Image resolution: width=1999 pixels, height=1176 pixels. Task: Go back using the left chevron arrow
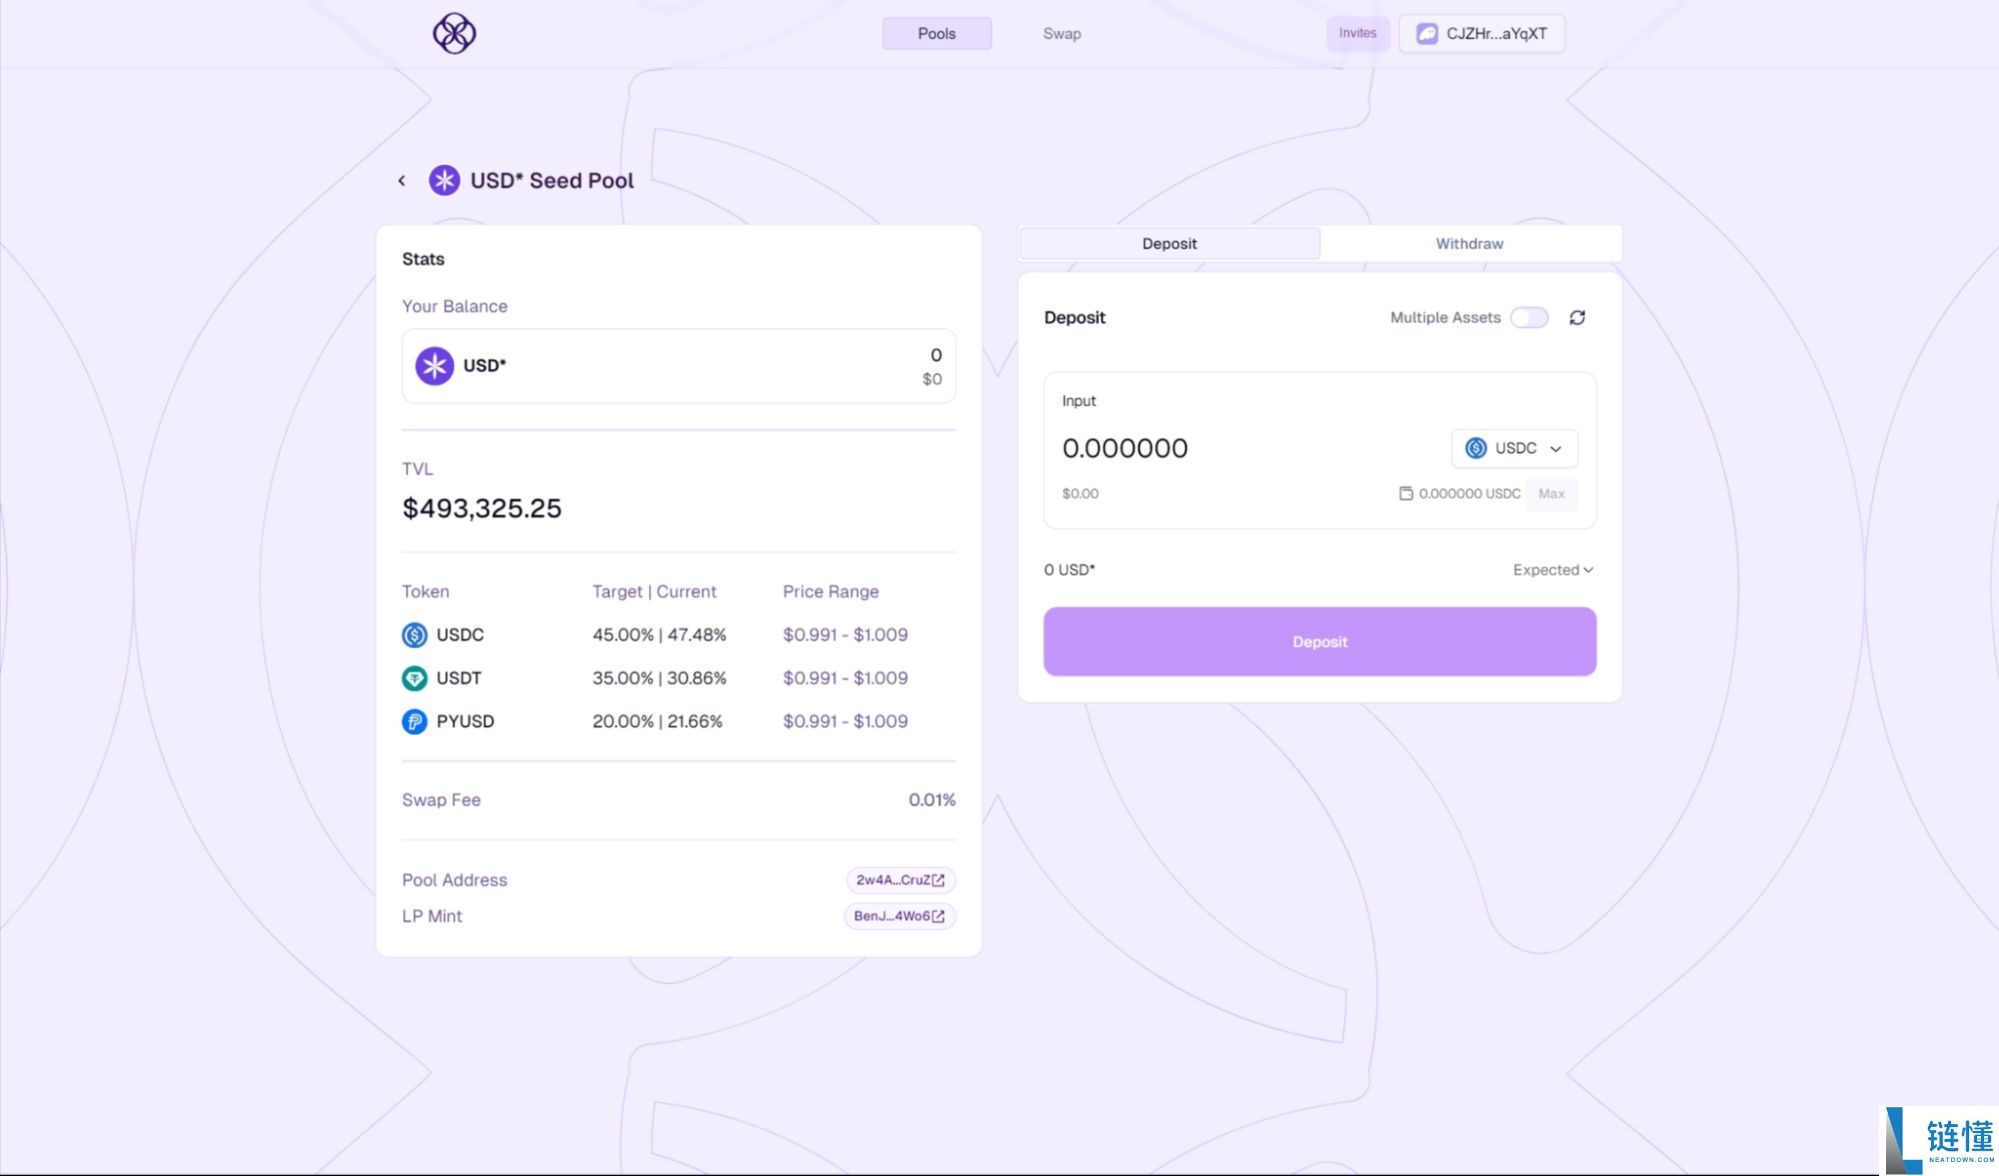[x=402, y=181]
